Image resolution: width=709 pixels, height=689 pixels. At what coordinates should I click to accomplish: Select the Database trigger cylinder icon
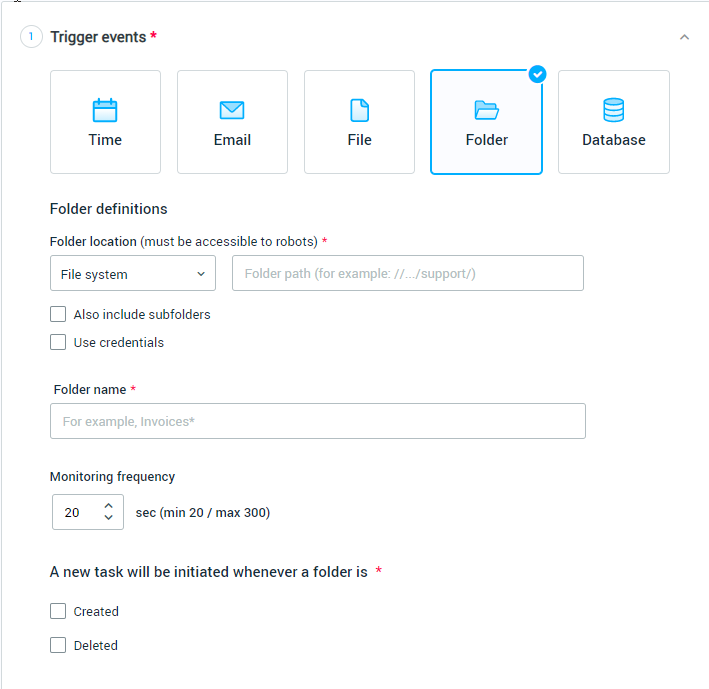click(x=613, y=110)
